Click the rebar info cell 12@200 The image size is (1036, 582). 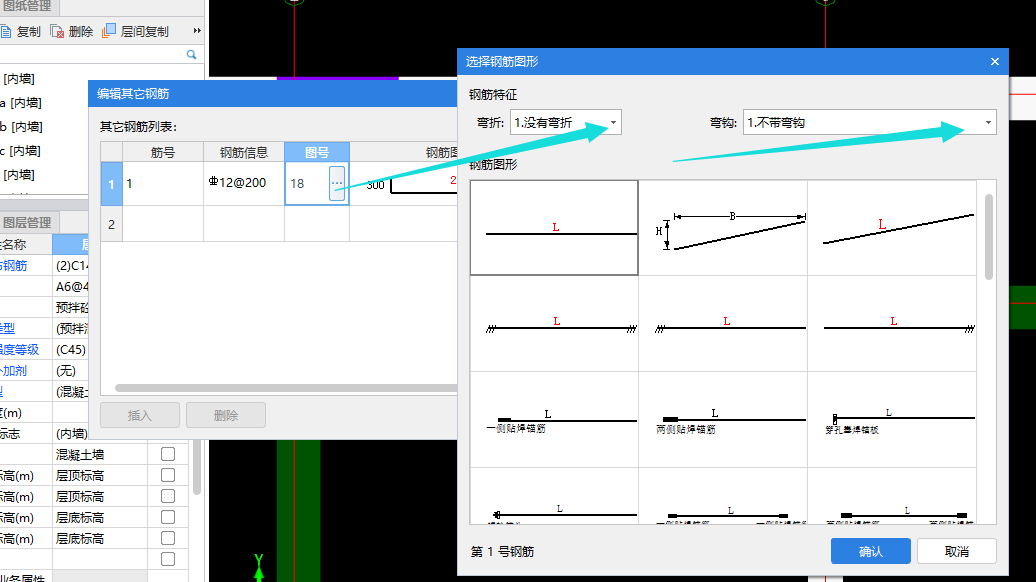[x=244, y=183]
